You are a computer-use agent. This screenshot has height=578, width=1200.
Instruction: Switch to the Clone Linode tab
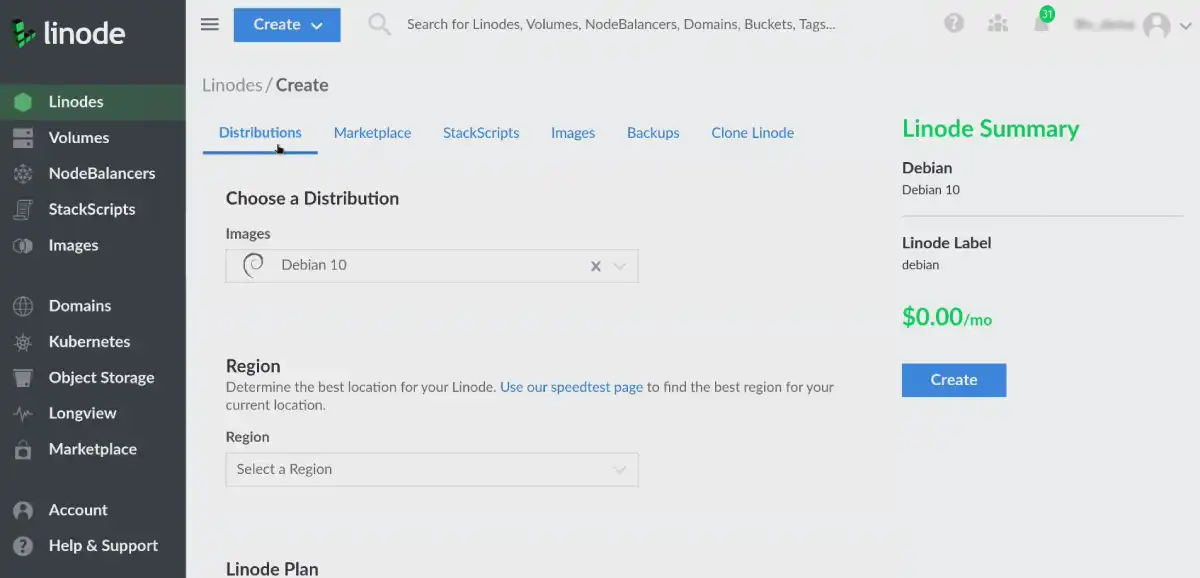pyautogui.click(x=753, y=133)
